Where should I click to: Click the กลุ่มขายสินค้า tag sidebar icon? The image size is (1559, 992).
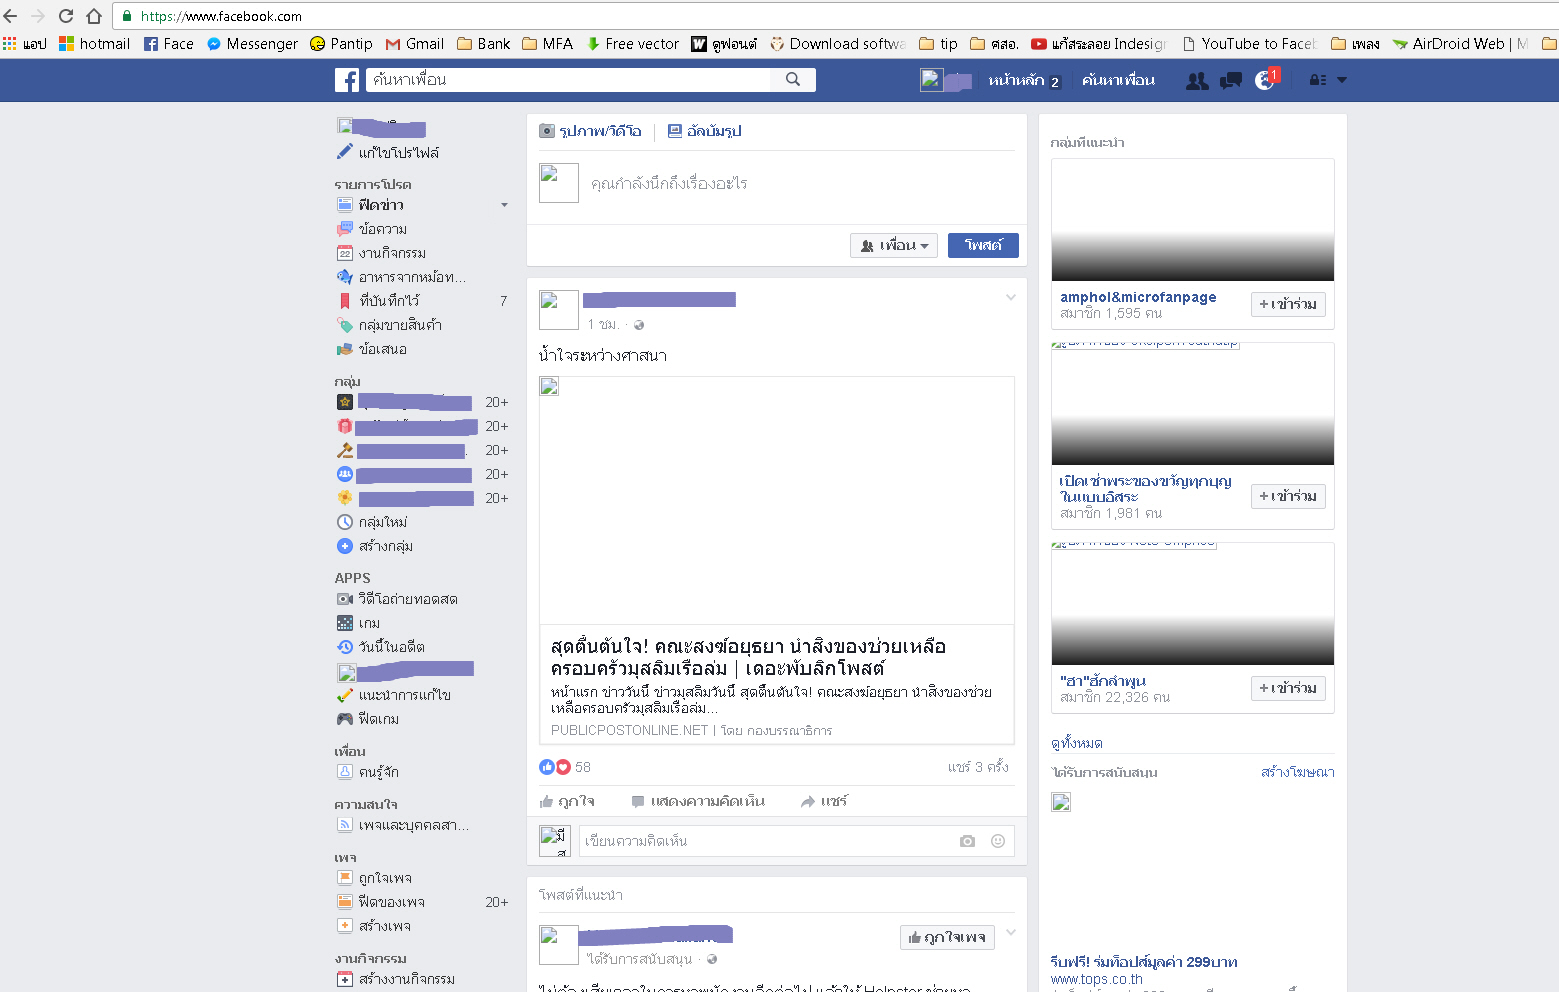click(x=345, y=325)
